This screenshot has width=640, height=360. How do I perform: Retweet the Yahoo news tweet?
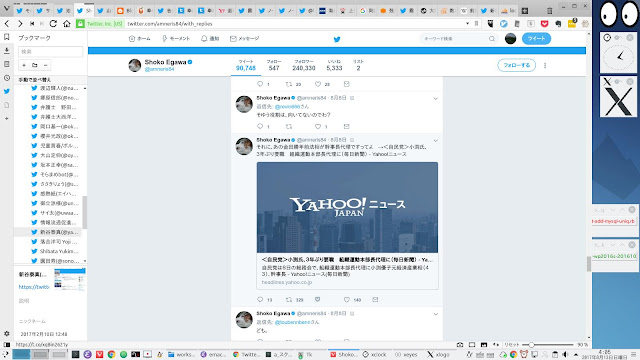pyautogui.click(x=289, y=300)
